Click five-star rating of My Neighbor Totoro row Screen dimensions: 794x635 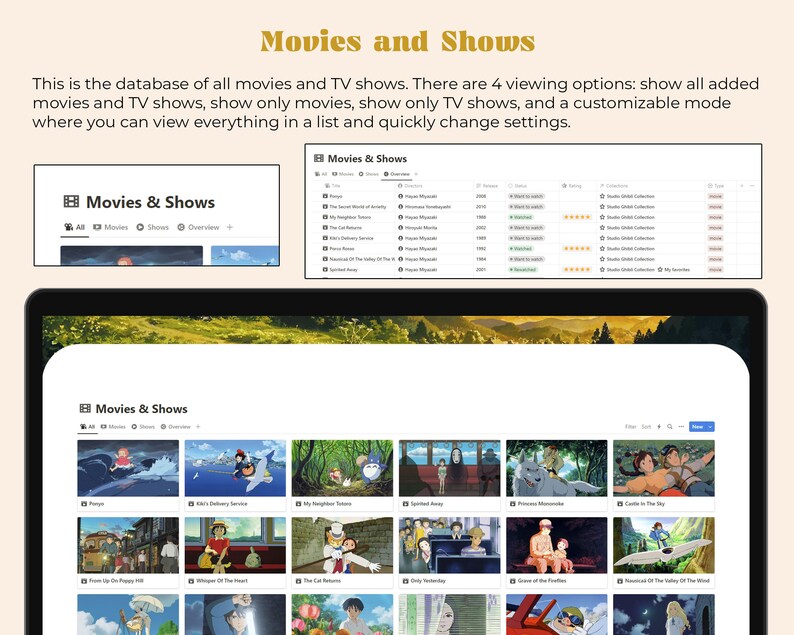click(577, 217)
